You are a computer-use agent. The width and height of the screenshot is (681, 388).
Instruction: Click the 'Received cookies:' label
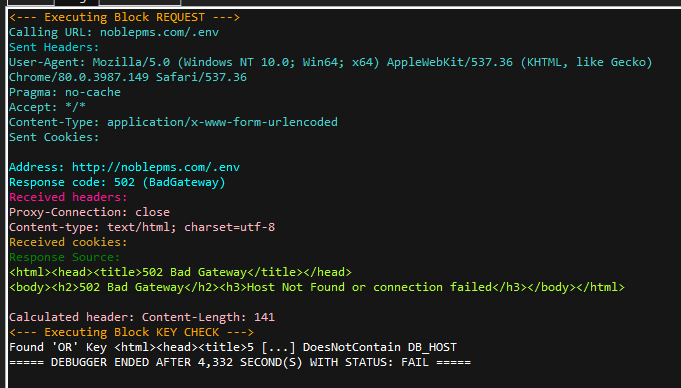68,242
